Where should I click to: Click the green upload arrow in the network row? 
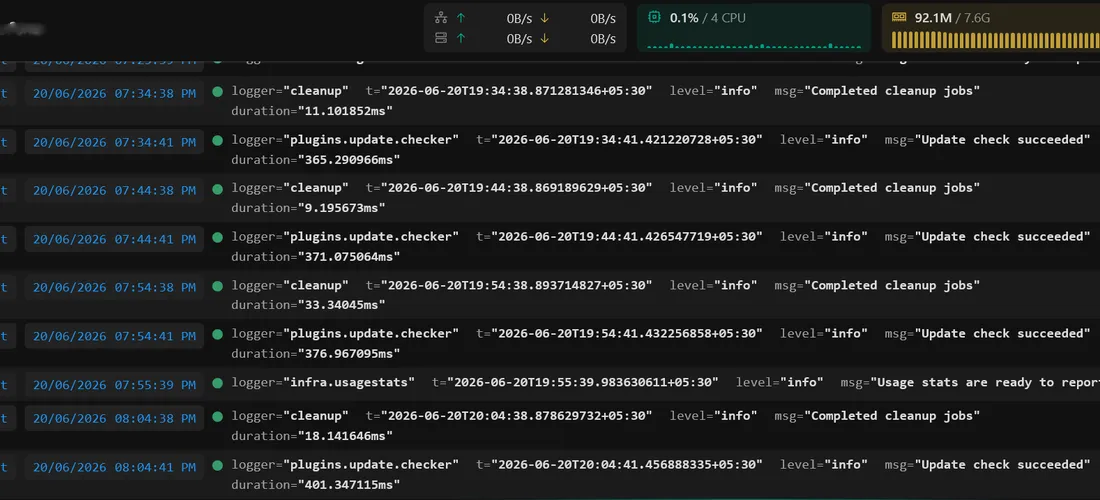461,18
